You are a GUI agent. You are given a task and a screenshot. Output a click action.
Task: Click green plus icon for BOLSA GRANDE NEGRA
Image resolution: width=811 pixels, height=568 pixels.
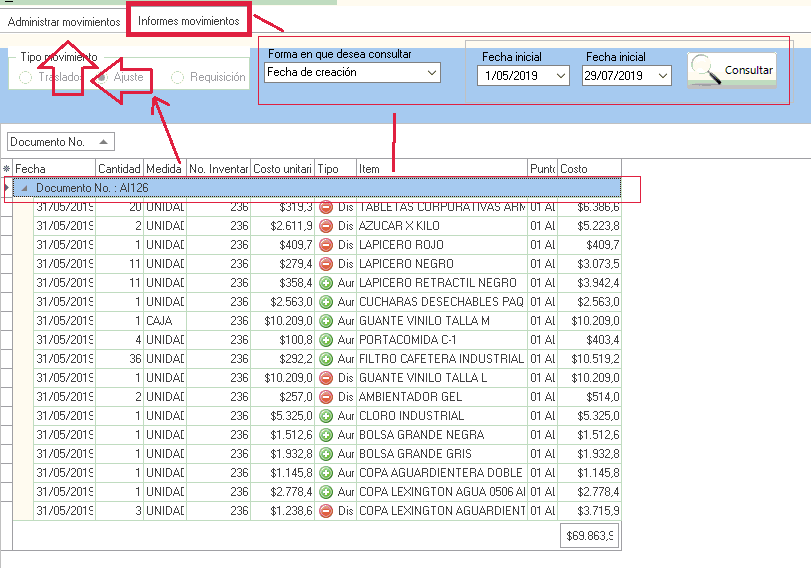point(326,435)
